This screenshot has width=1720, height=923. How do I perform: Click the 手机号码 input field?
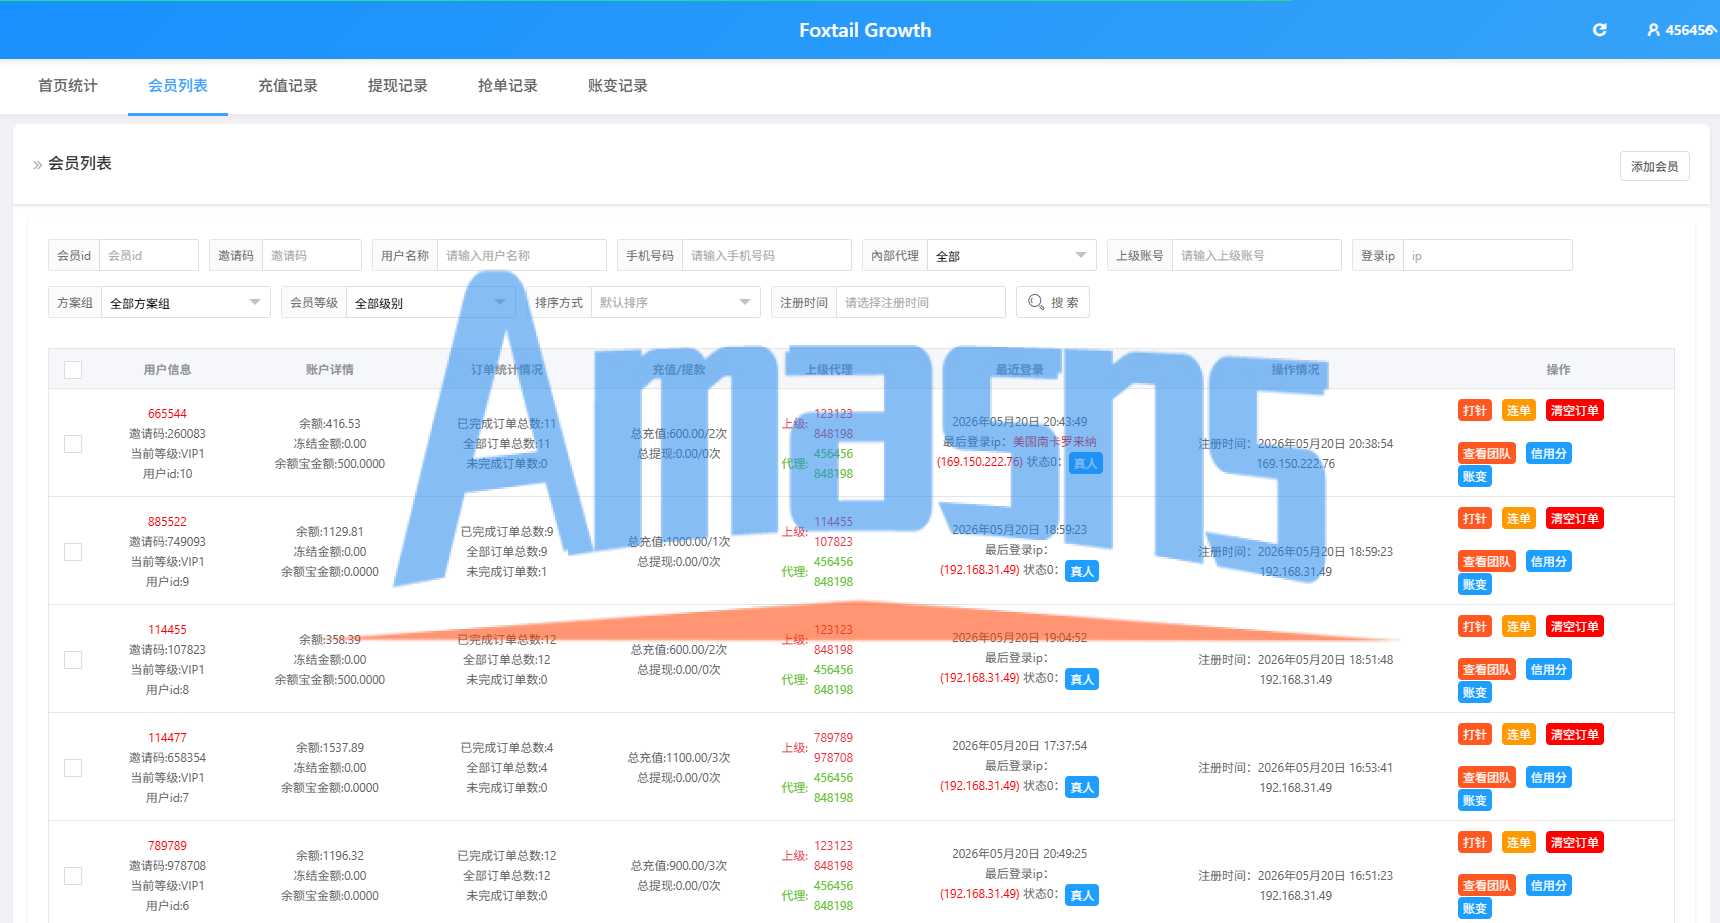coord(766,255)
